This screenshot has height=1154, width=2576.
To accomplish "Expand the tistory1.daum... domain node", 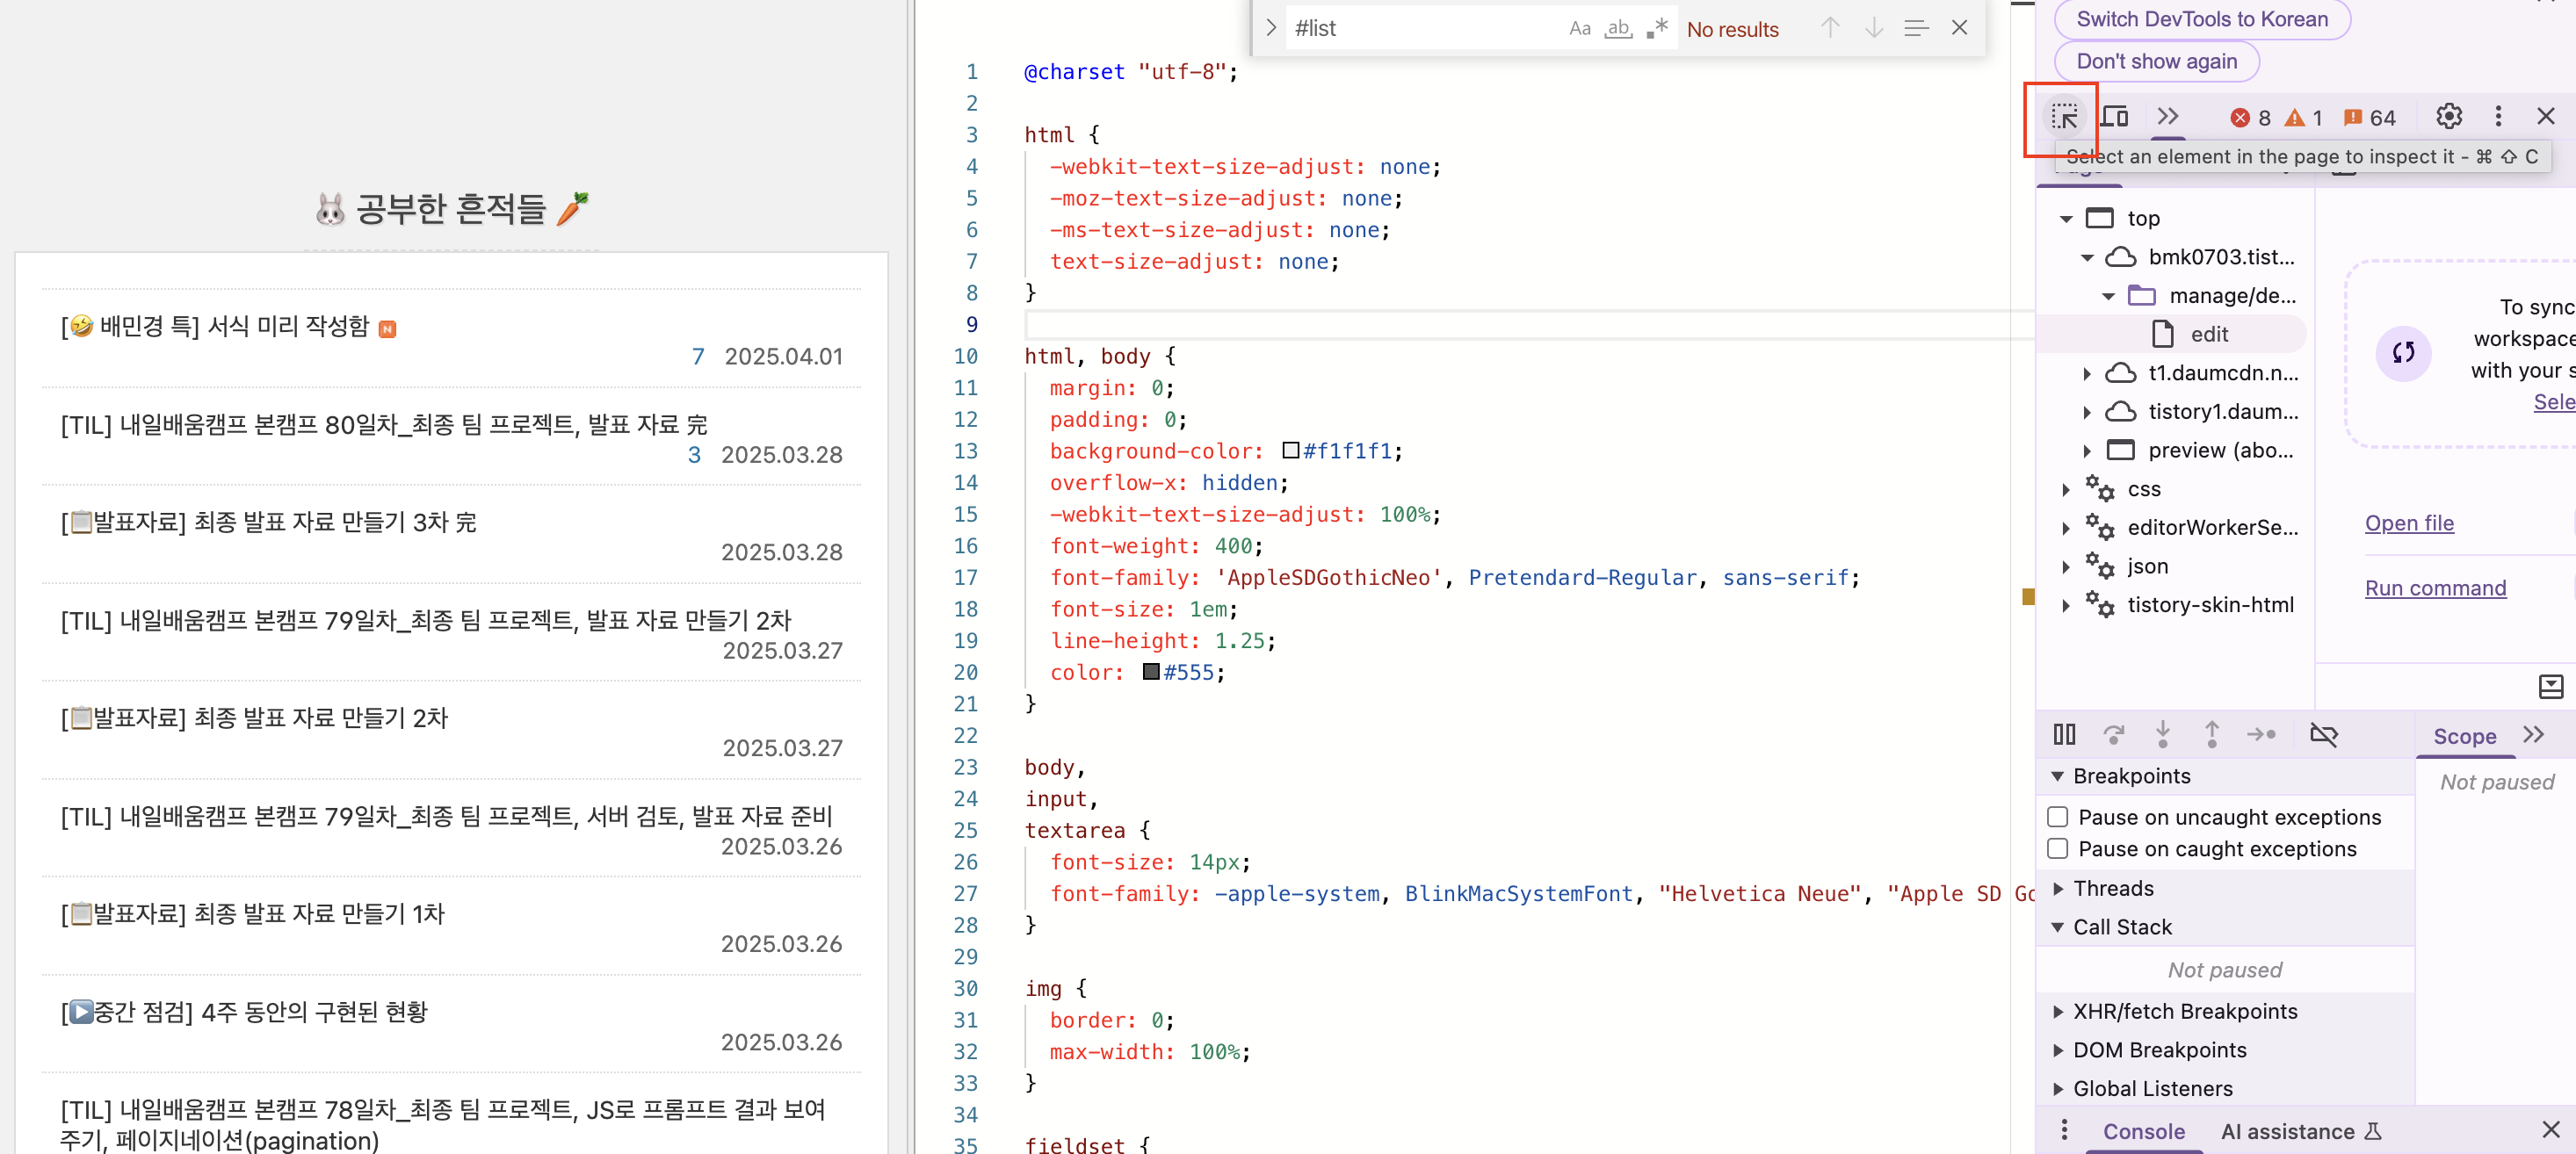I will point(2087,412).
